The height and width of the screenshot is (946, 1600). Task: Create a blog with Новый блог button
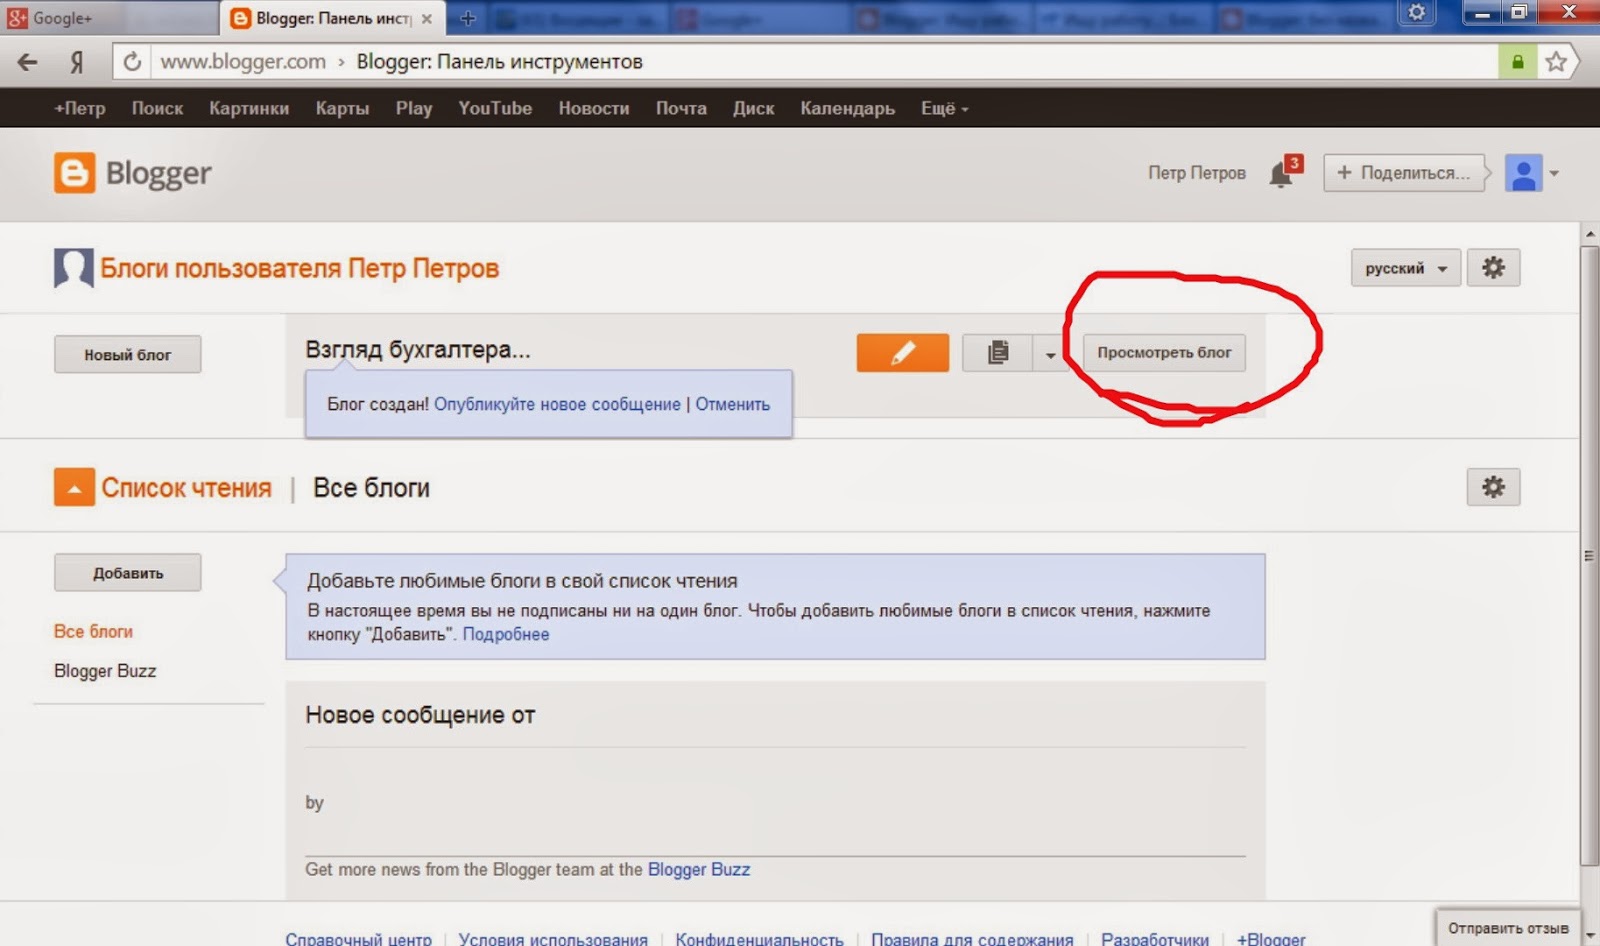[x=127, y=354]
